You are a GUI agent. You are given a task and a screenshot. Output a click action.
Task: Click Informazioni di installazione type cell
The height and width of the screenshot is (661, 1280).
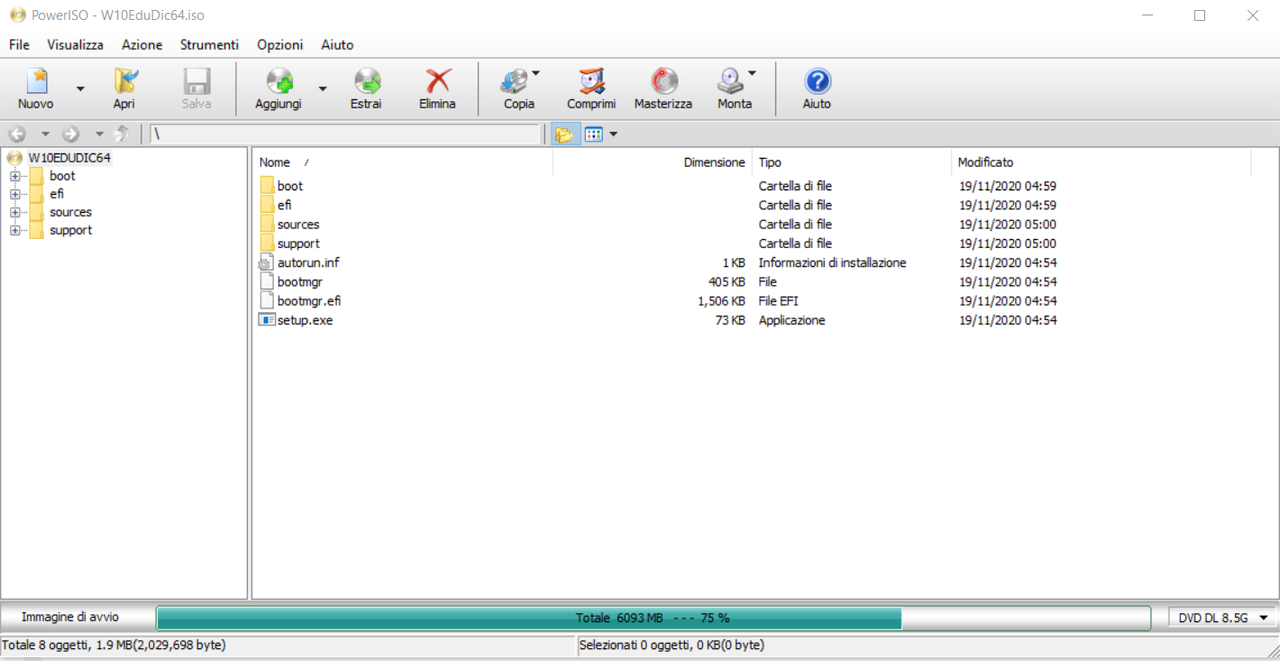pos(832,263)
